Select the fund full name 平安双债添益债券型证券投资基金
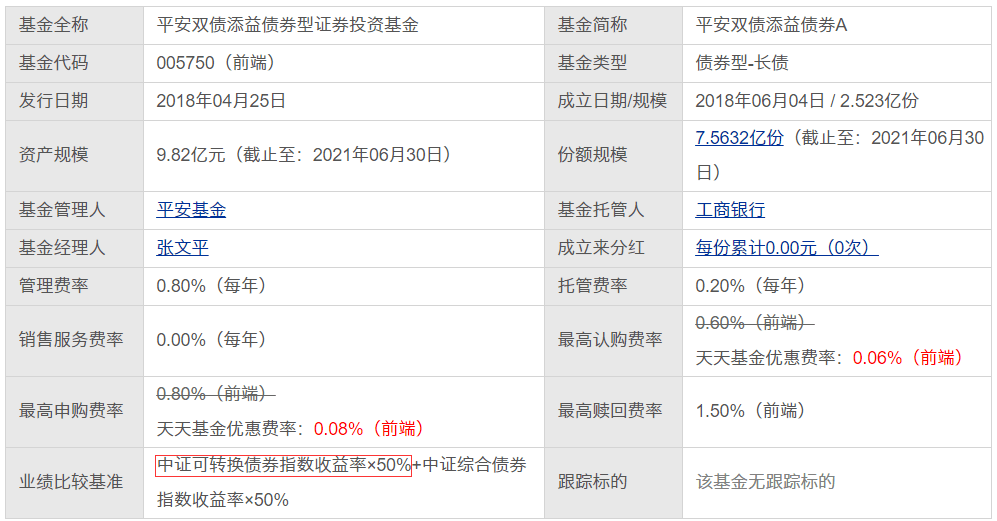The width and height of the screenshot is (997, 521). tap(287, 25)
